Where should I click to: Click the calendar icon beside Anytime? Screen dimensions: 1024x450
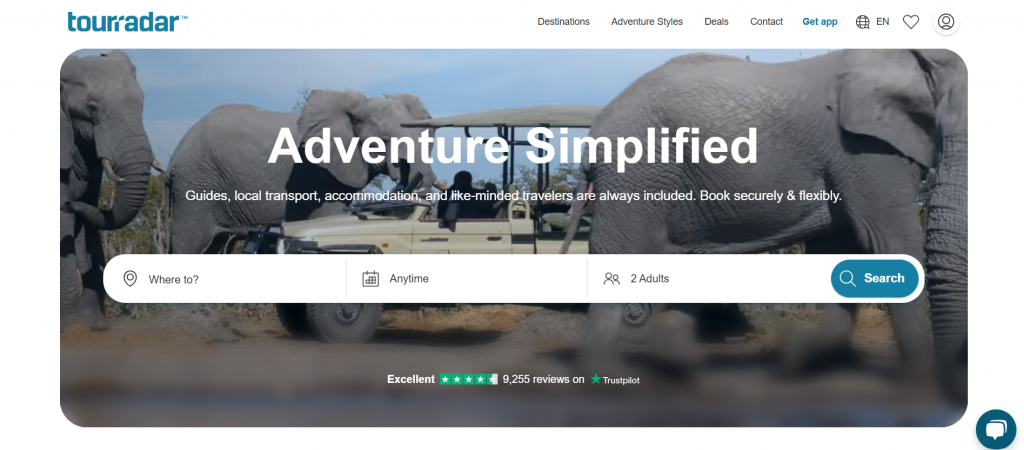pos(371,279)
